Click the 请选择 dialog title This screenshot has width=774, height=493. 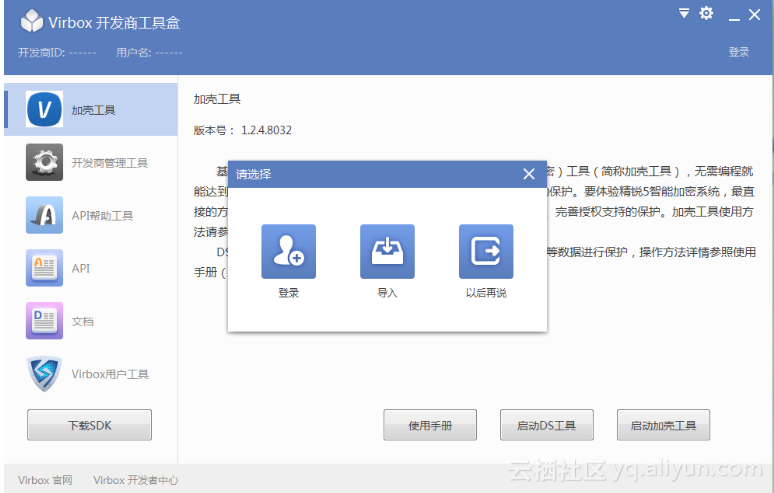coord(254,174)
